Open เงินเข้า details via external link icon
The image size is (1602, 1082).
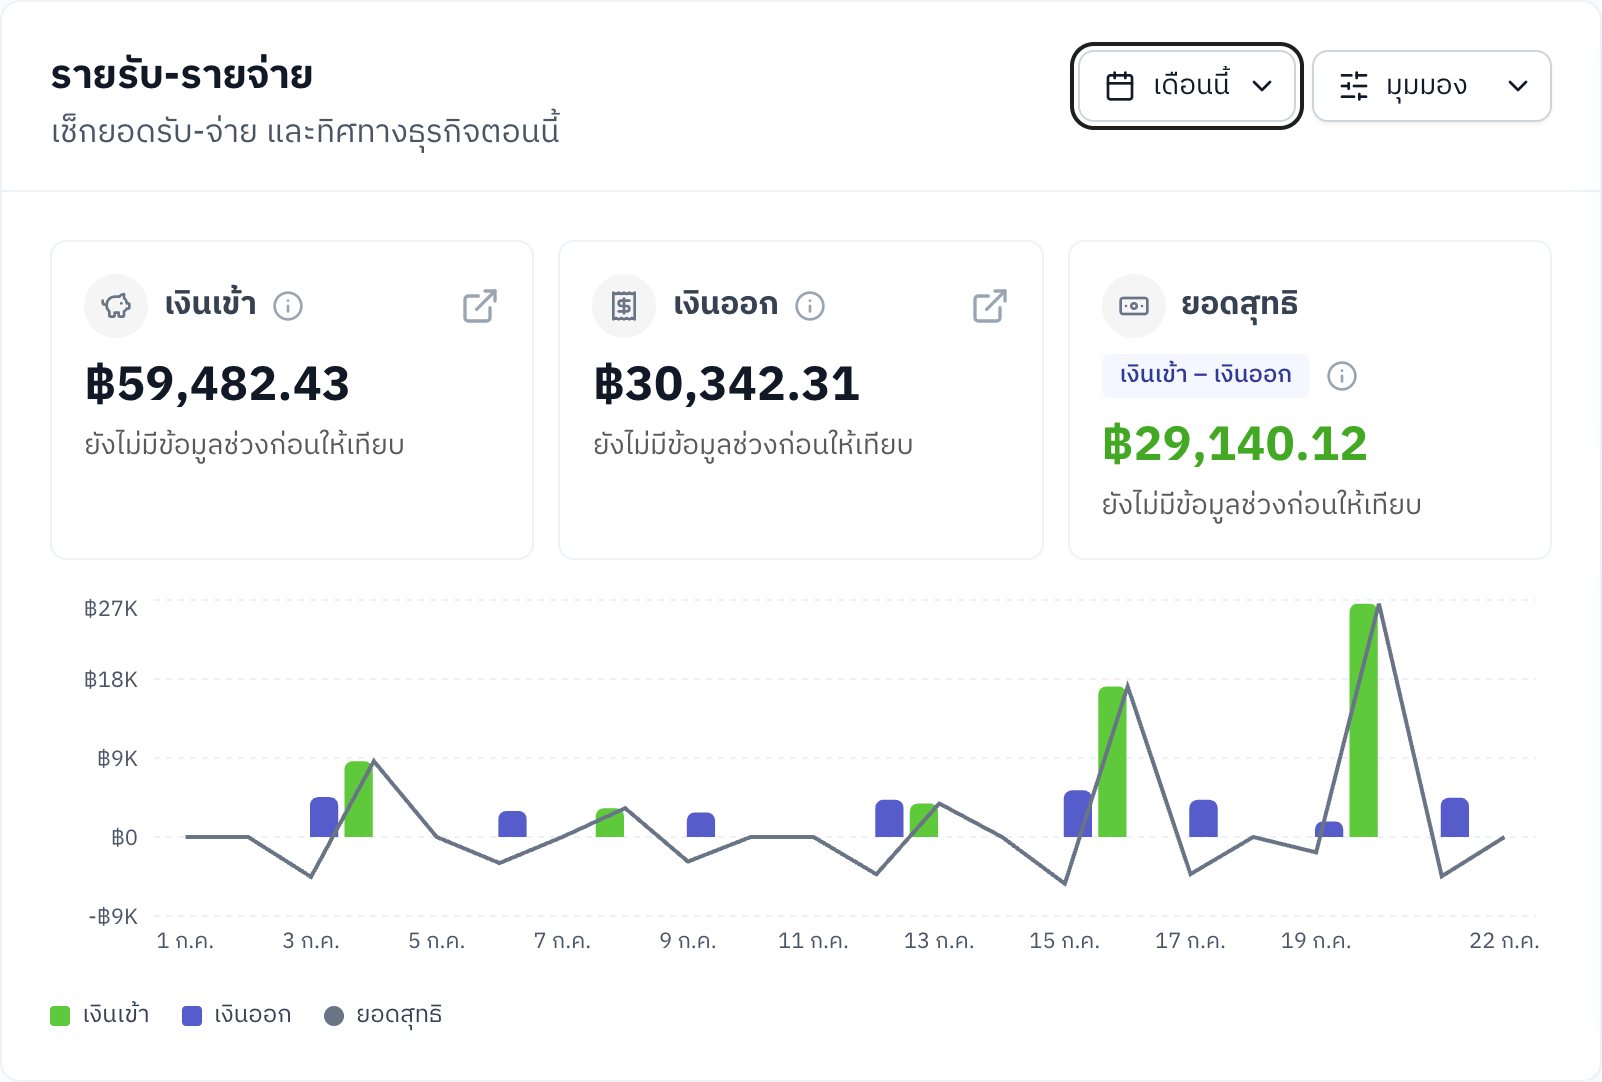tap(480, 306)
